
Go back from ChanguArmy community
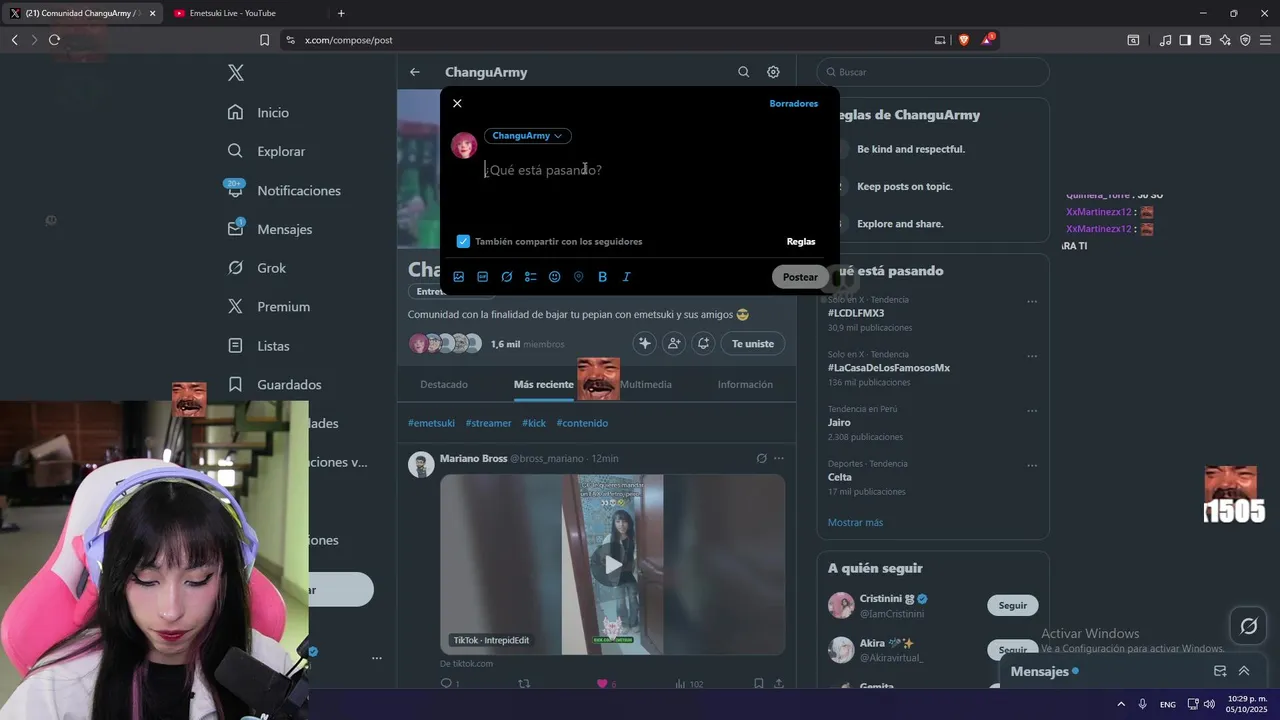click(415, 72)
